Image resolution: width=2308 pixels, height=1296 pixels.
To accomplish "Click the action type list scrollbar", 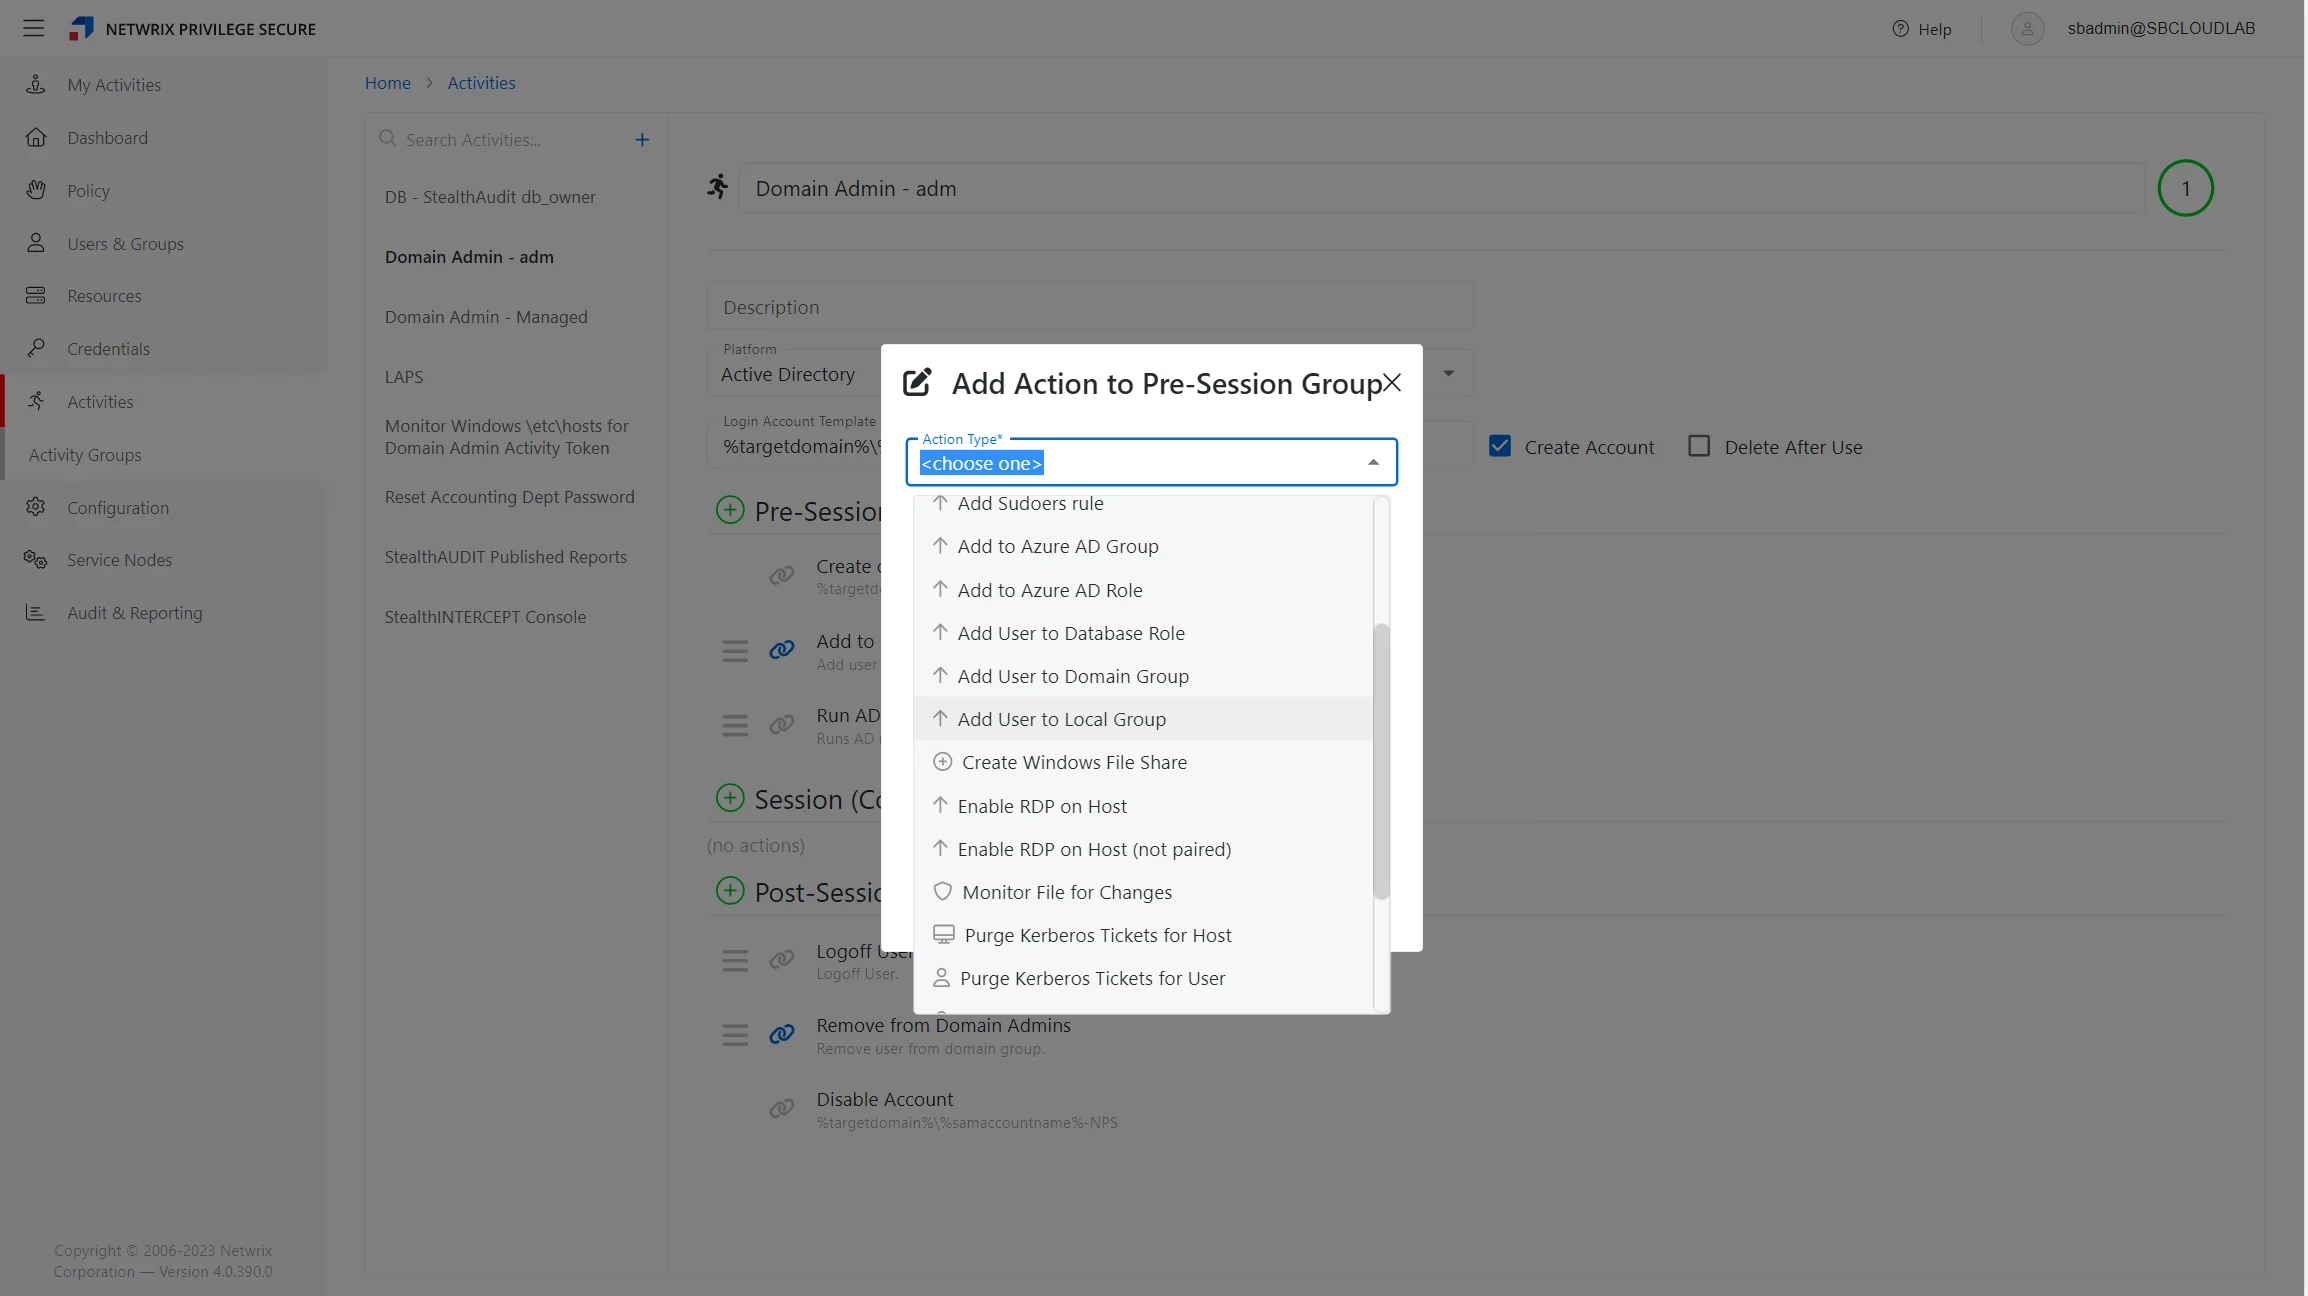I will tap(1381, 761).
